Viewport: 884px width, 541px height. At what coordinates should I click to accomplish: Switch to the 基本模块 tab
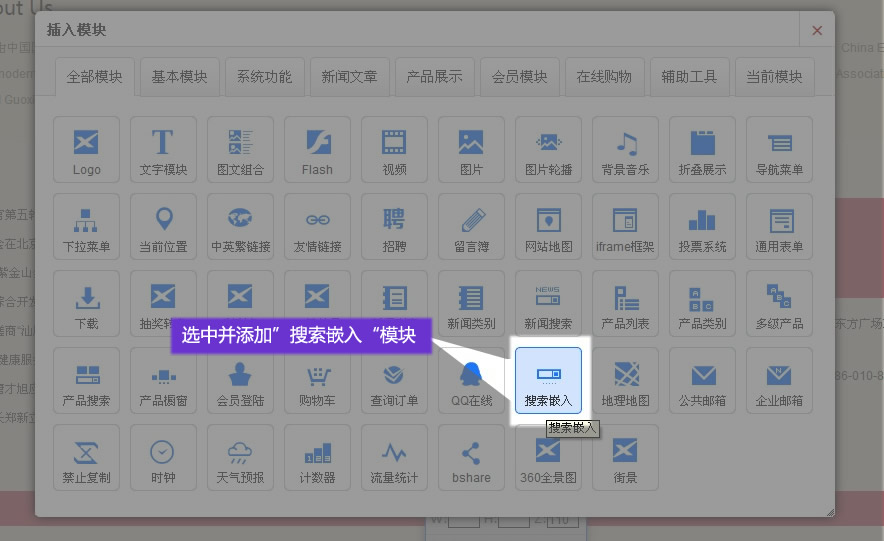[x=180, y=77]
